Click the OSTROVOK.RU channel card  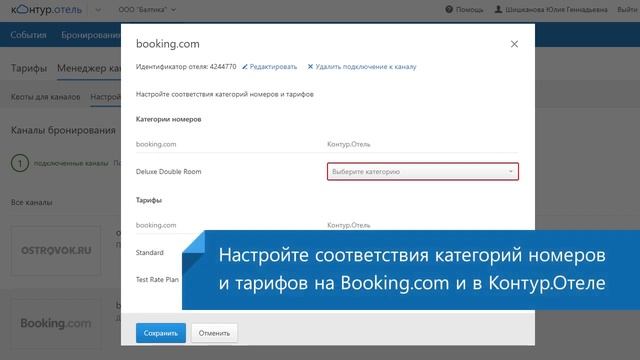pyautogui.click(x=56, y=250)
